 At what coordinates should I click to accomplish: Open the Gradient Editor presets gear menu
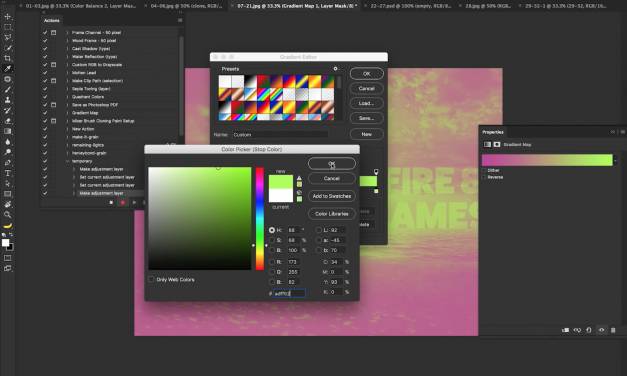335,69
